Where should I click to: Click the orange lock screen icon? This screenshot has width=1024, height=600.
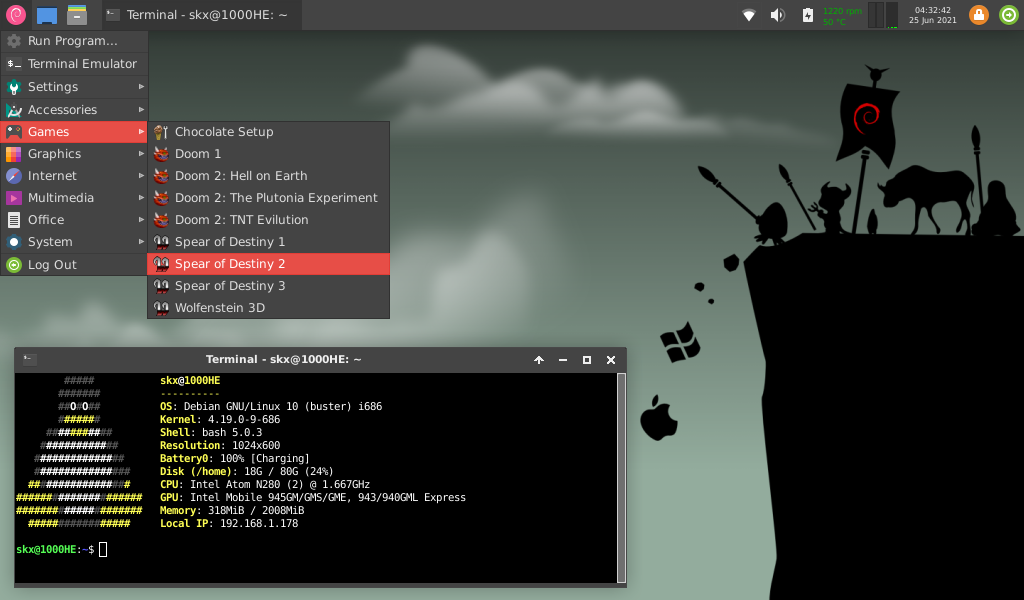978,15
